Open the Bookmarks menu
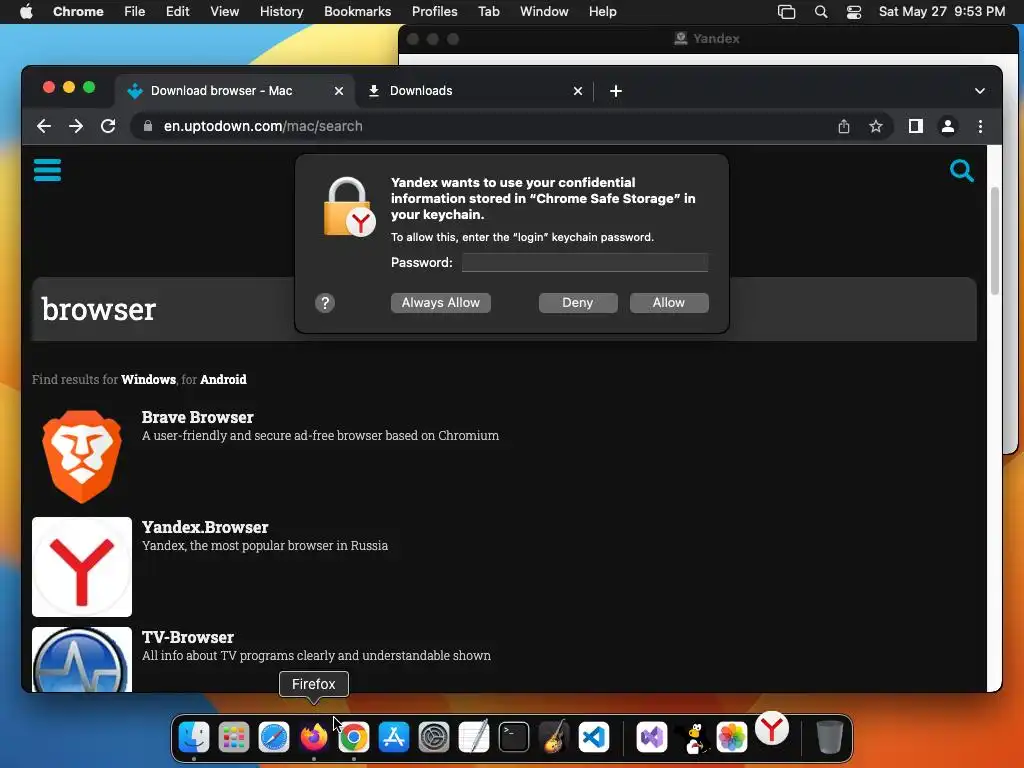Viewport: 1024px width, 768px height. [357, 12]
